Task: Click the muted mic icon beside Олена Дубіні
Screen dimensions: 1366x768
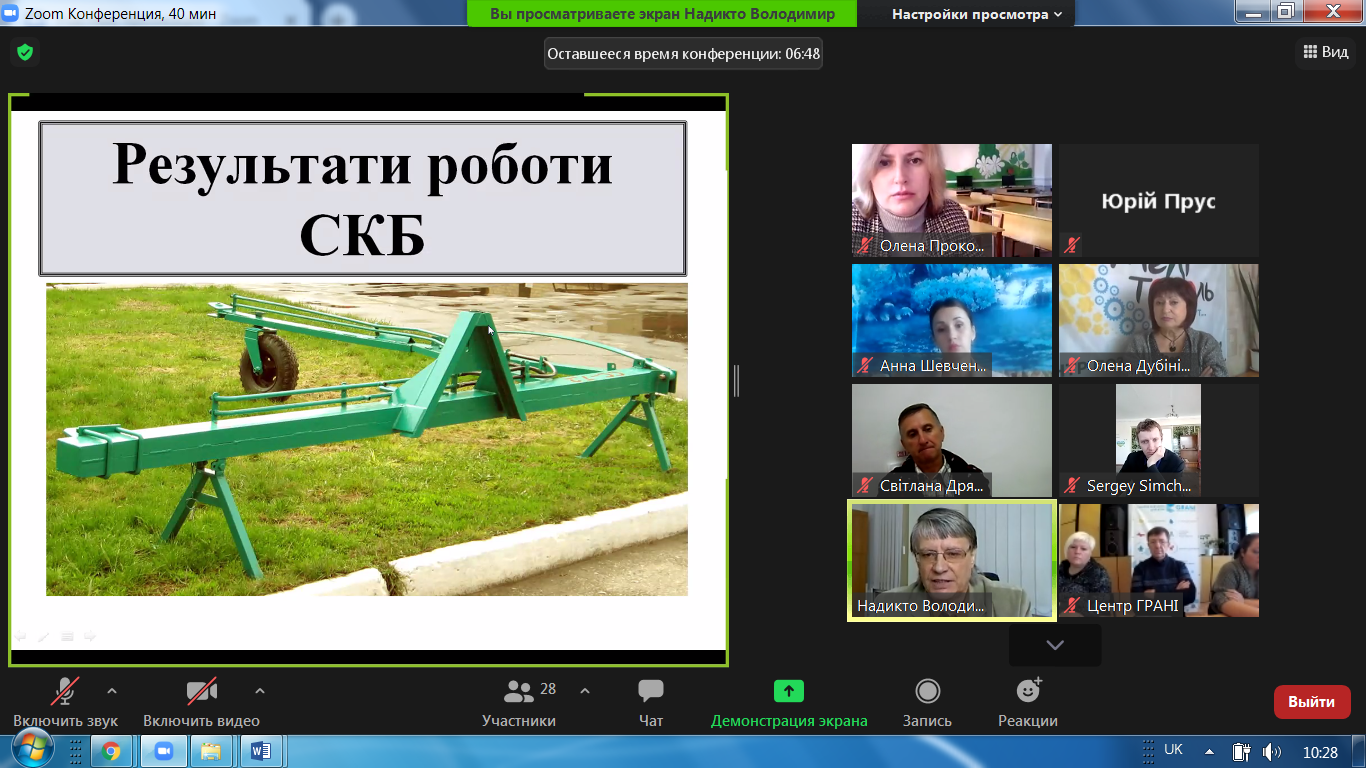Action: 1072,365
